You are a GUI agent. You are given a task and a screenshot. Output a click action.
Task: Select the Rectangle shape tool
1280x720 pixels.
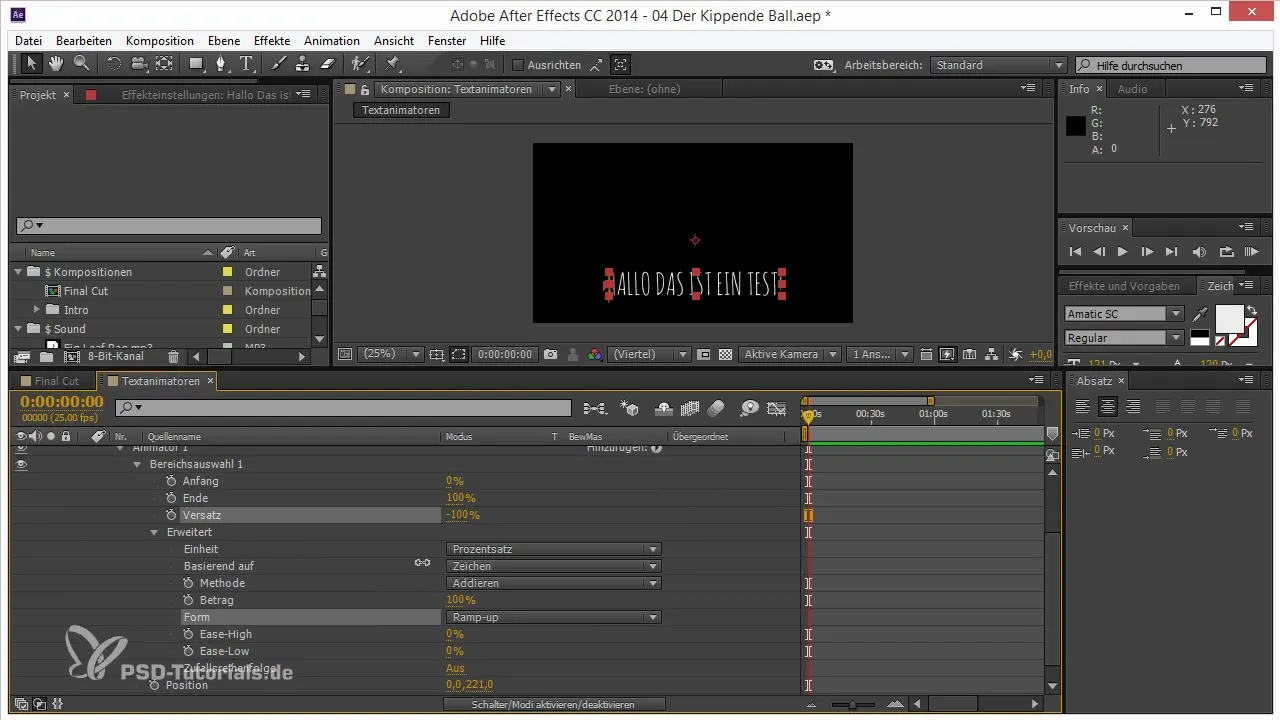click(197, 64)
